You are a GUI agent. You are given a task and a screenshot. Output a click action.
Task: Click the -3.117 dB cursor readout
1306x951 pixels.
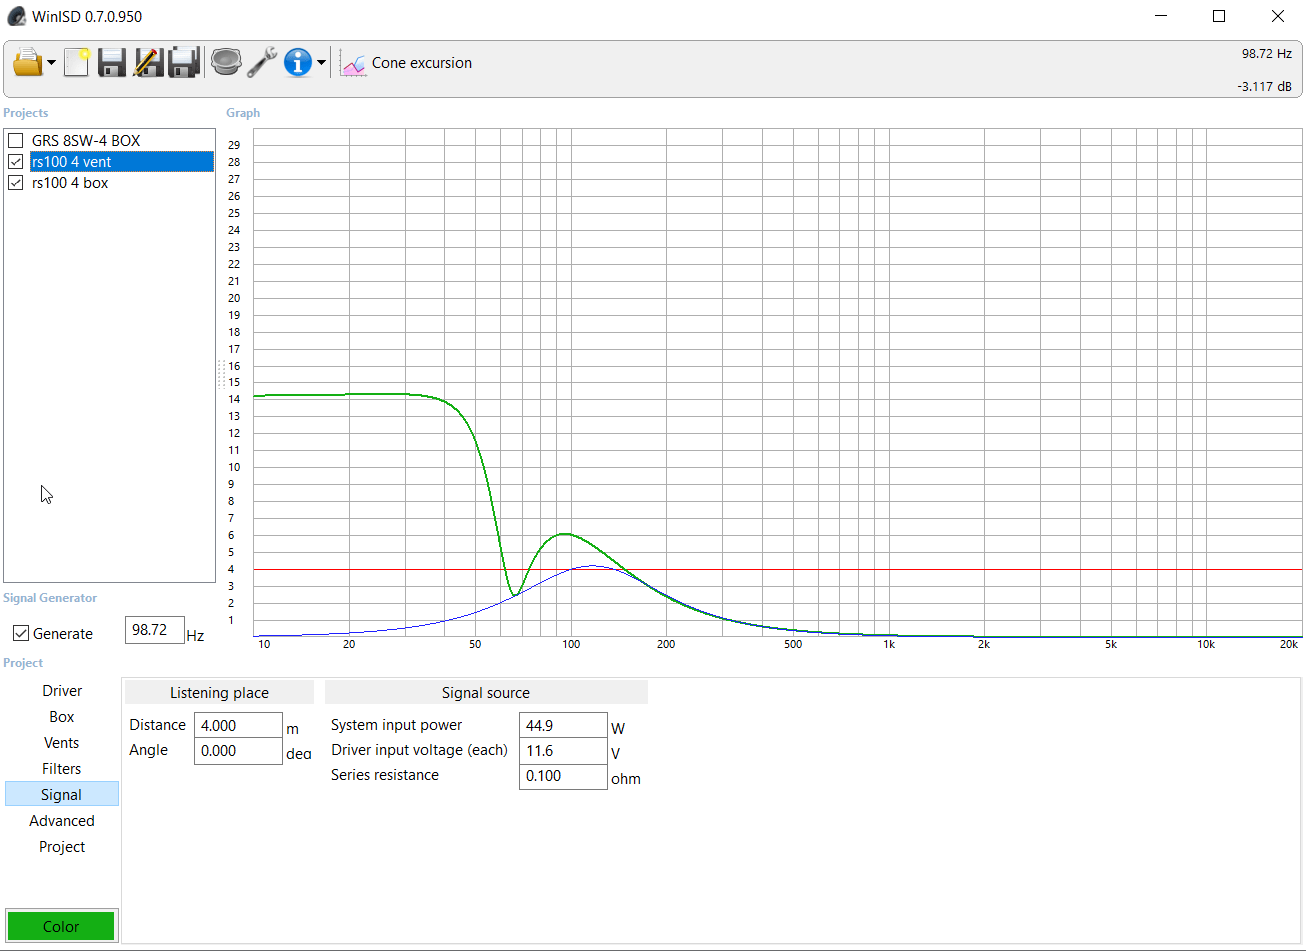point(1264,87)
